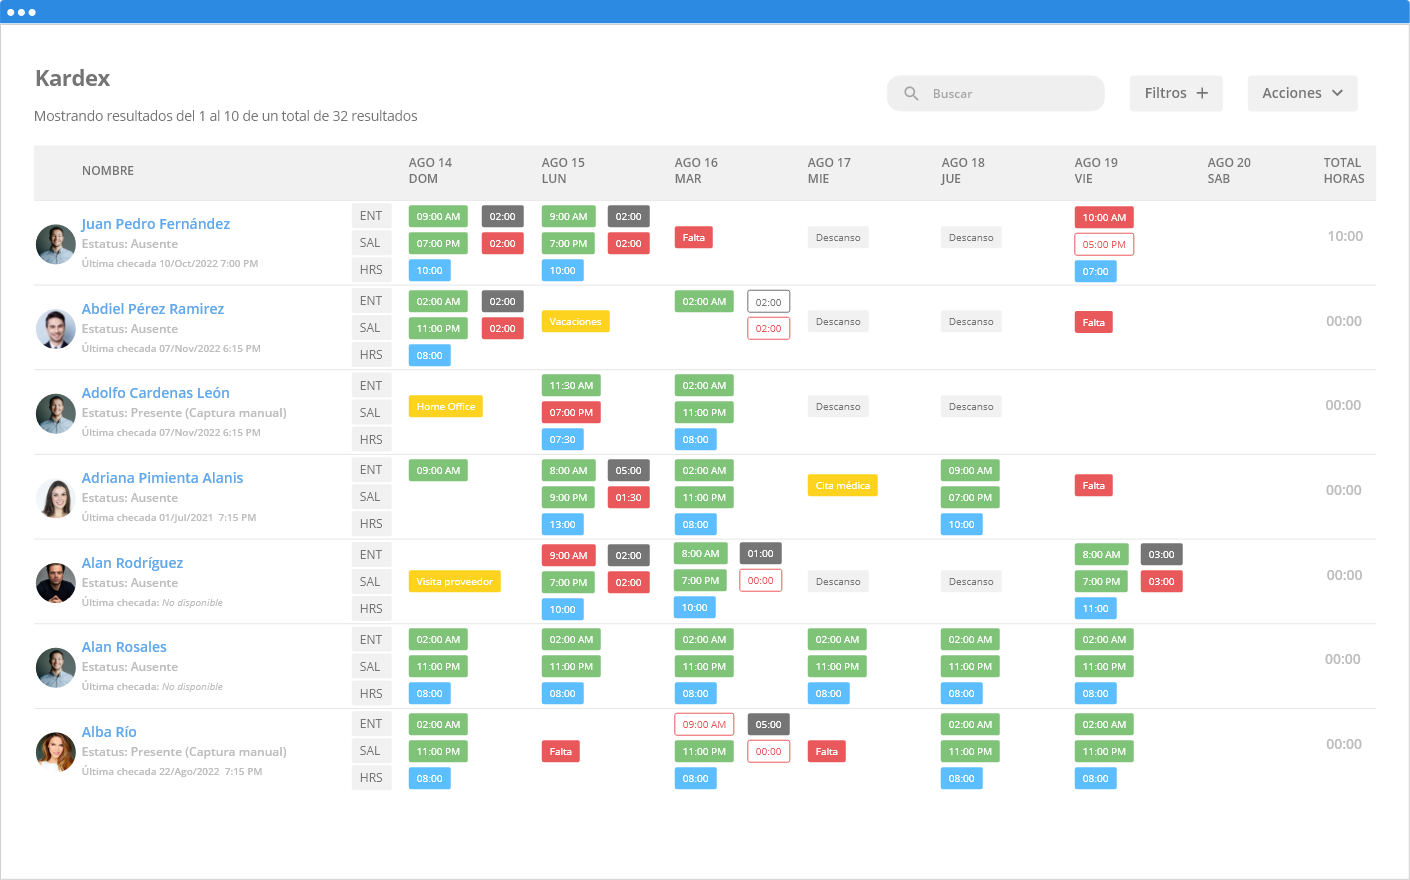Select the Cita médica badge
This screenshot has height=880, width=1410.
842,486
